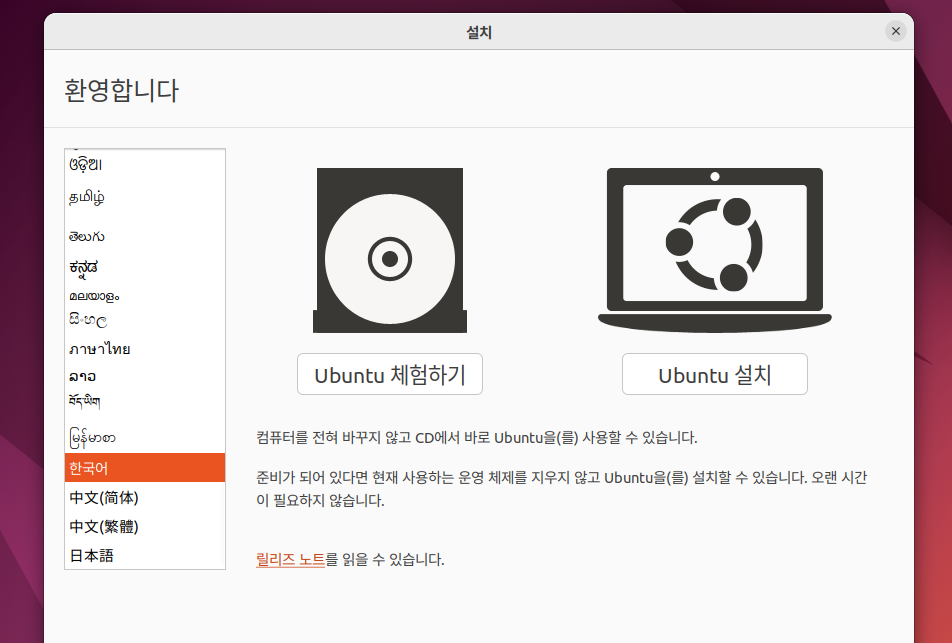952x643 pixels.
Task: Click the Ubuntu 설치 button
Action: [x=715, y=374]
